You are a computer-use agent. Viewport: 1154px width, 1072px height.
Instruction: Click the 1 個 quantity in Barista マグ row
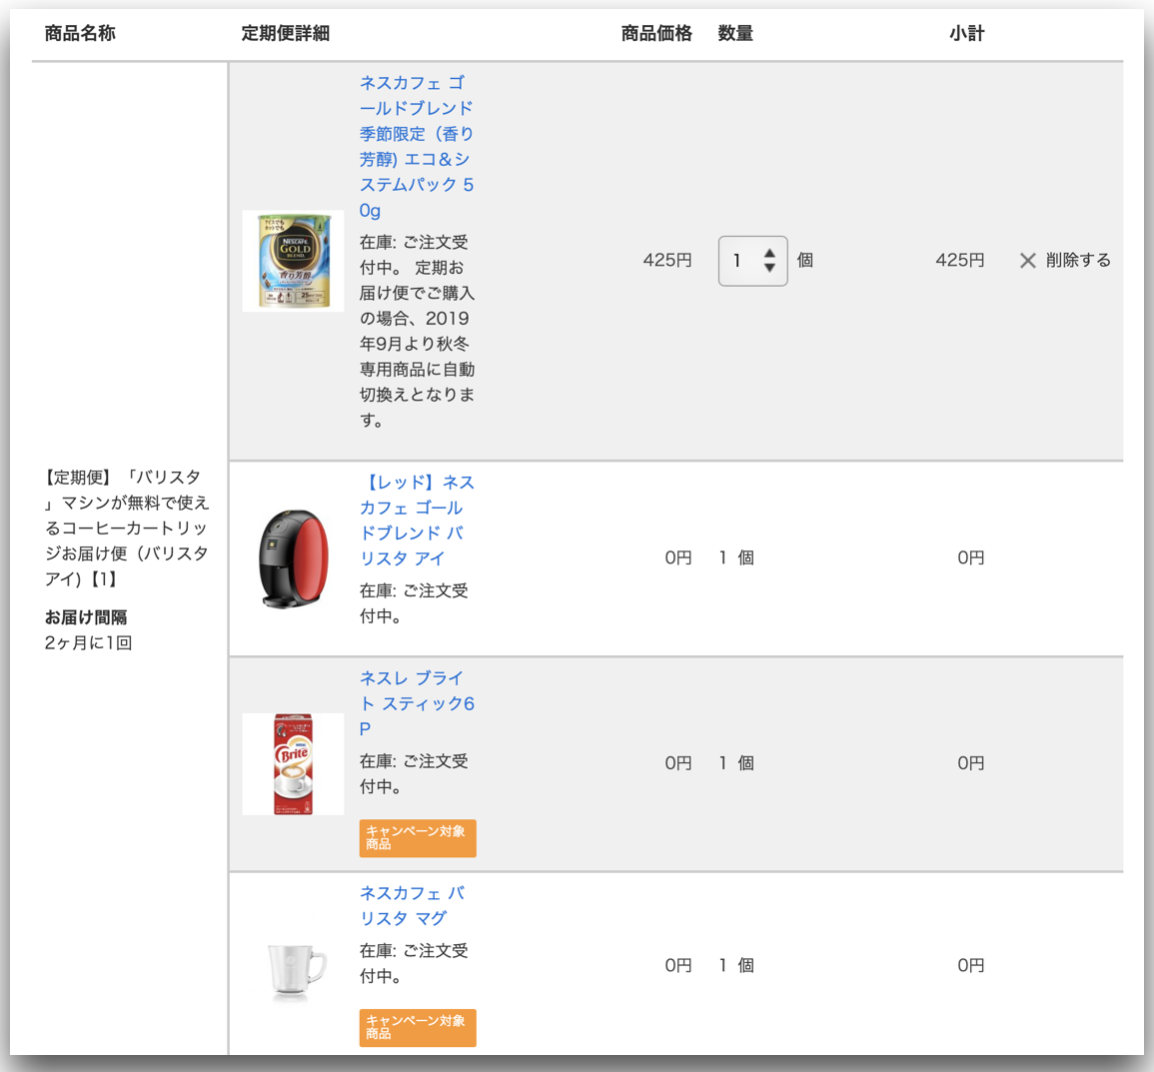point(736,965)
